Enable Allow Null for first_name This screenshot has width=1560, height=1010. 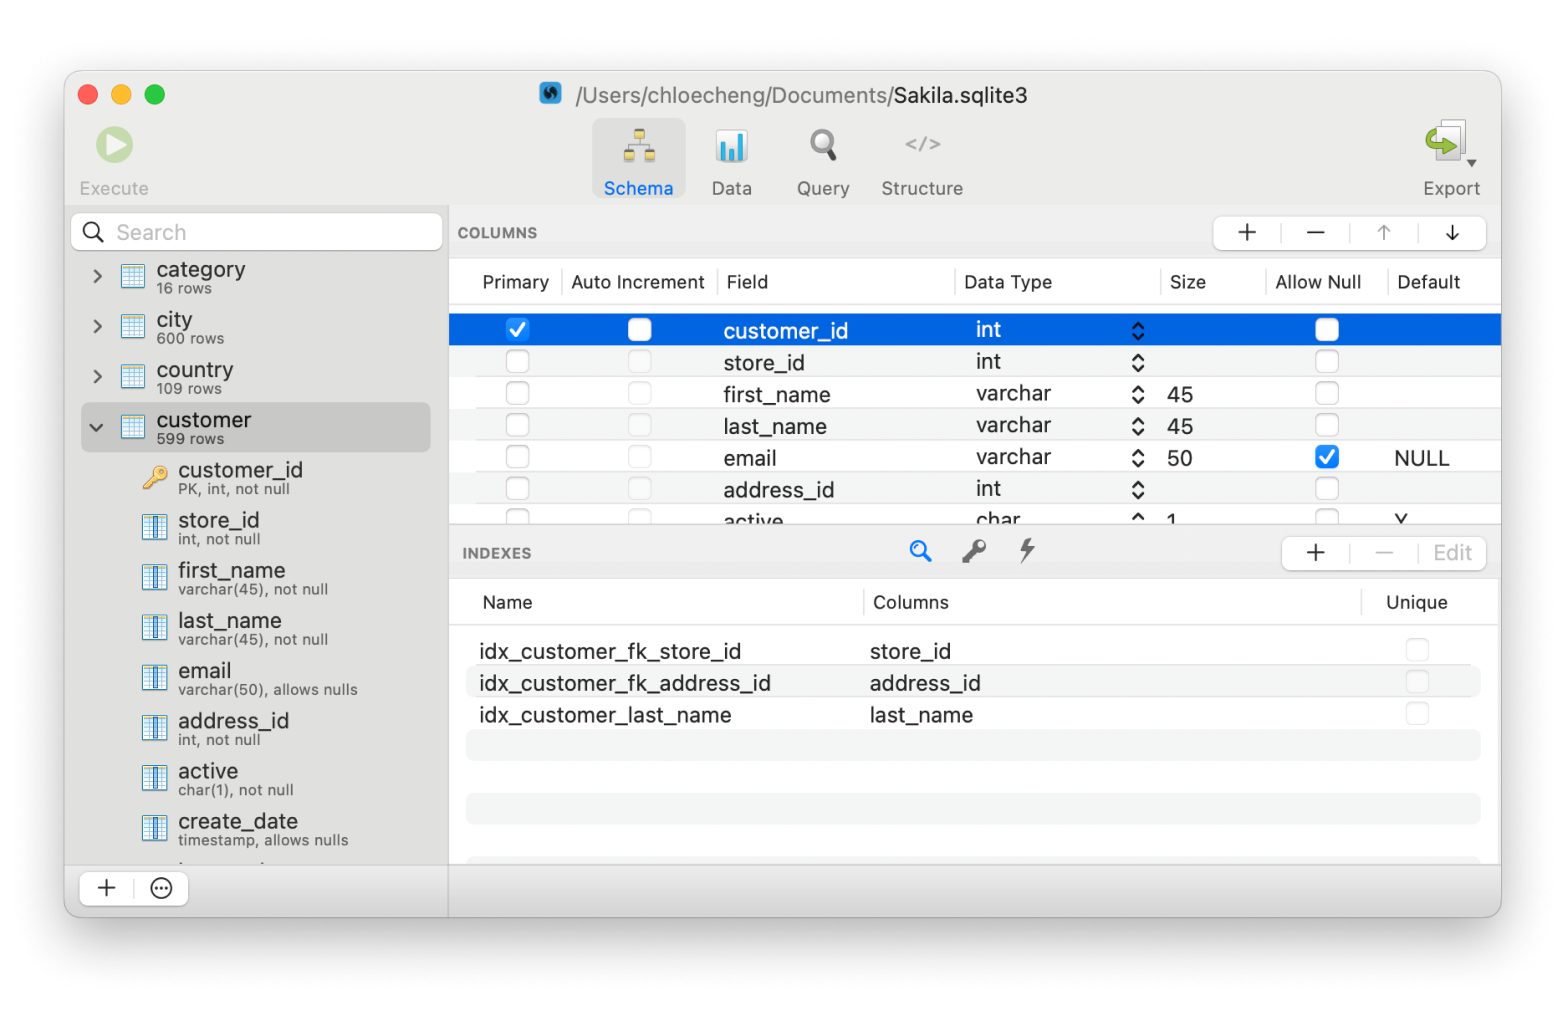click(x=1327, y=393)
